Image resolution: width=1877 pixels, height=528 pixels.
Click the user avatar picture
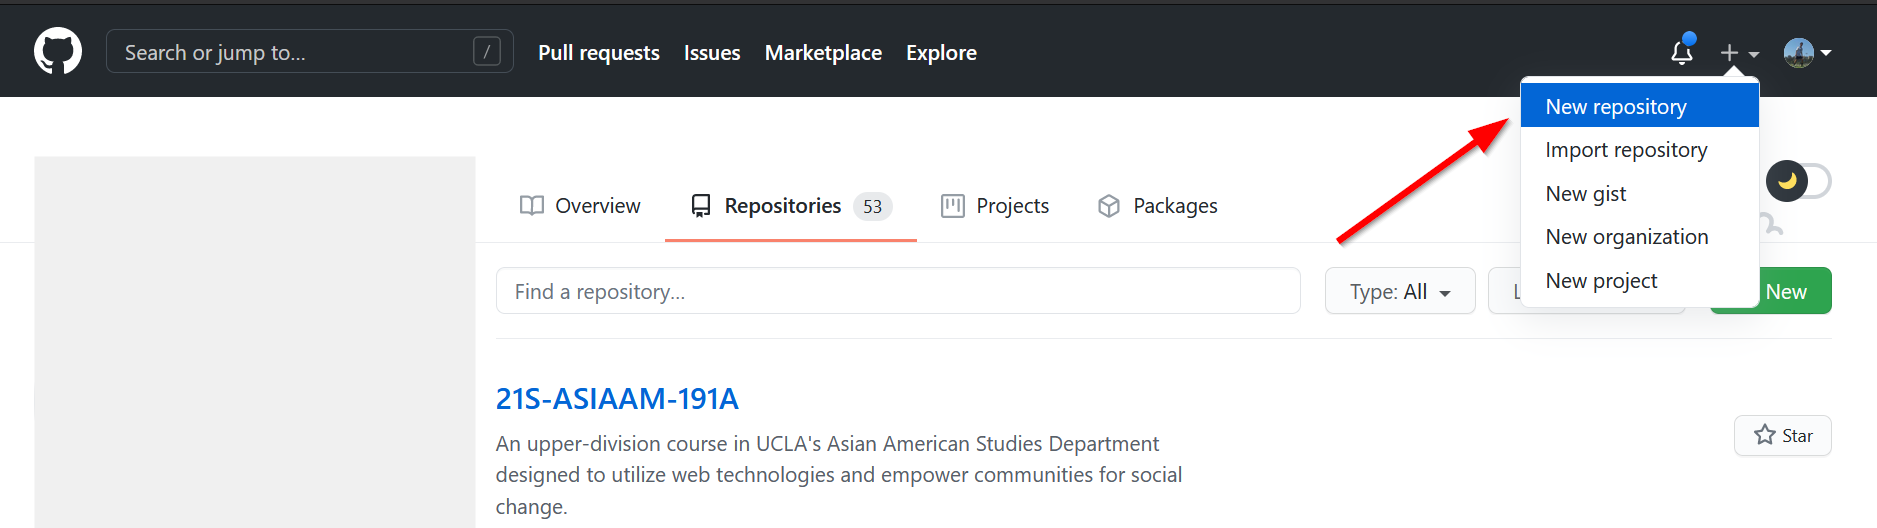(1798, 53)
